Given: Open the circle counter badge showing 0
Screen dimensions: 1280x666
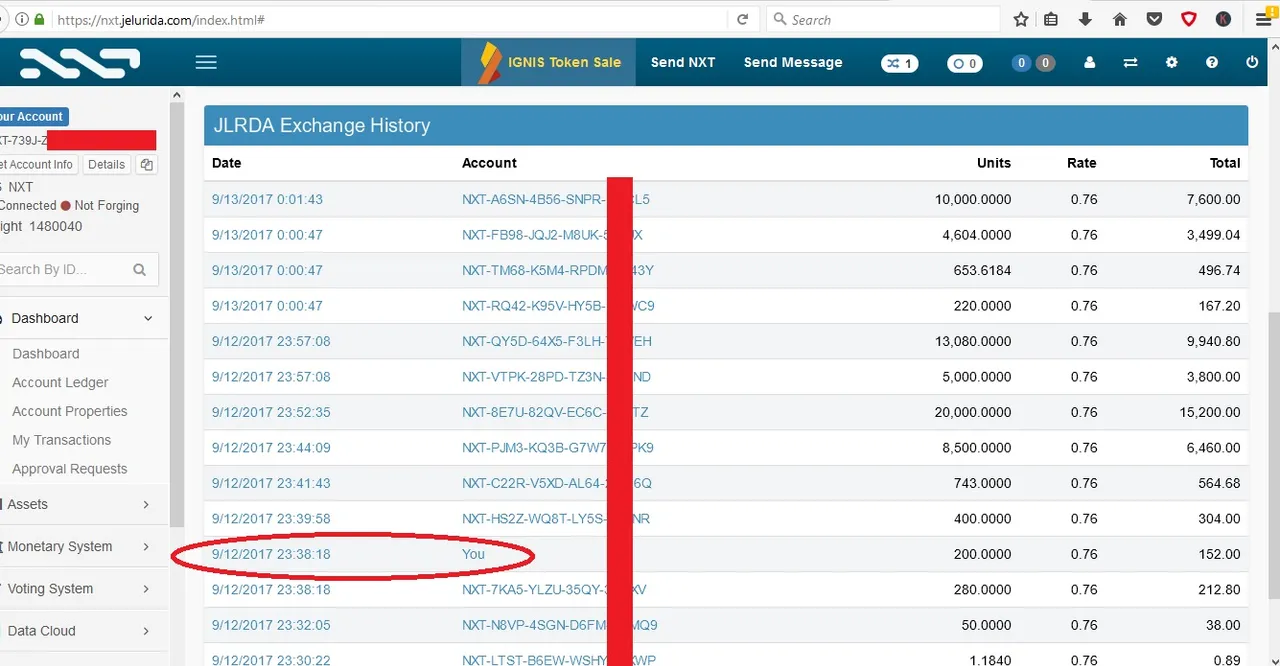Looking at the screenshot, I should [x=965, y=63].
